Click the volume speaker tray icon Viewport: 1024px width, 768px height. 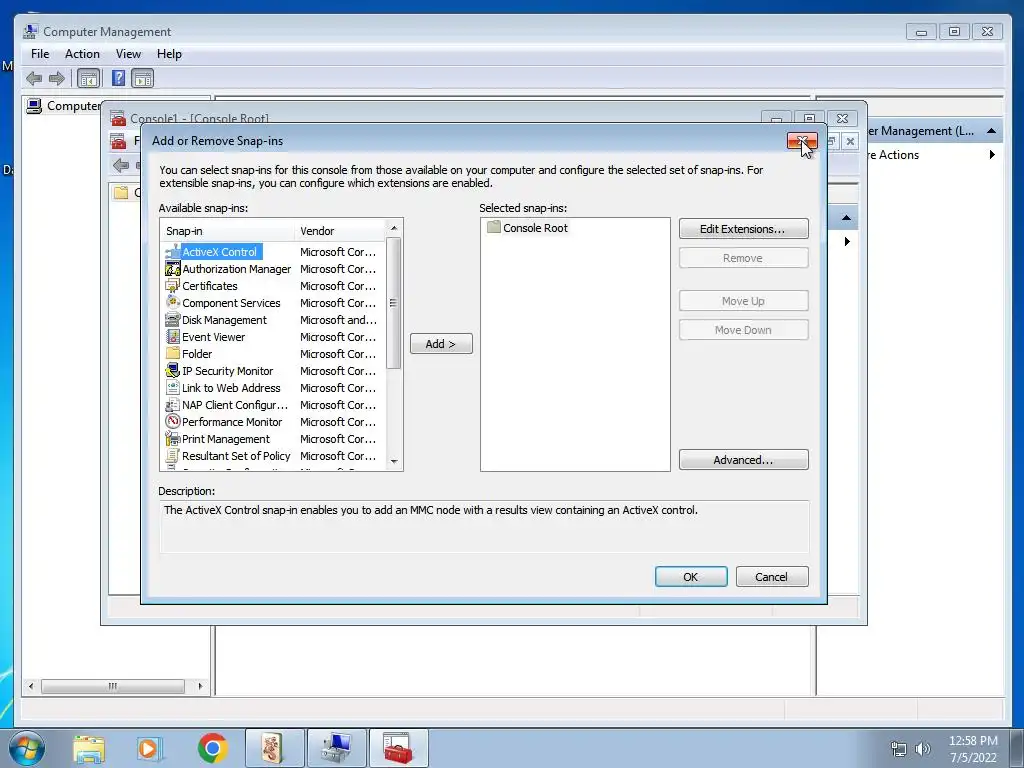coord(922,749)
